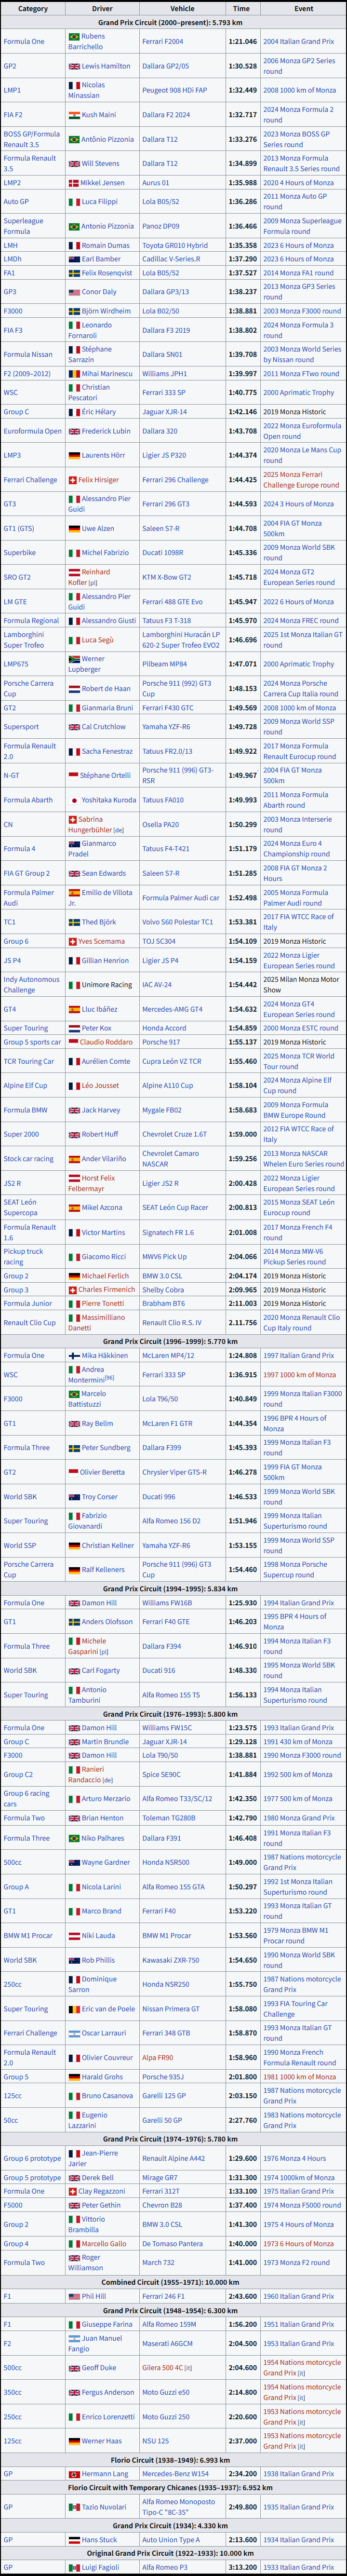Open the Wayne Gardner driver link
Viewport: 347px width, 2576px height.
pyautogui.click(x=106, y=1863)
